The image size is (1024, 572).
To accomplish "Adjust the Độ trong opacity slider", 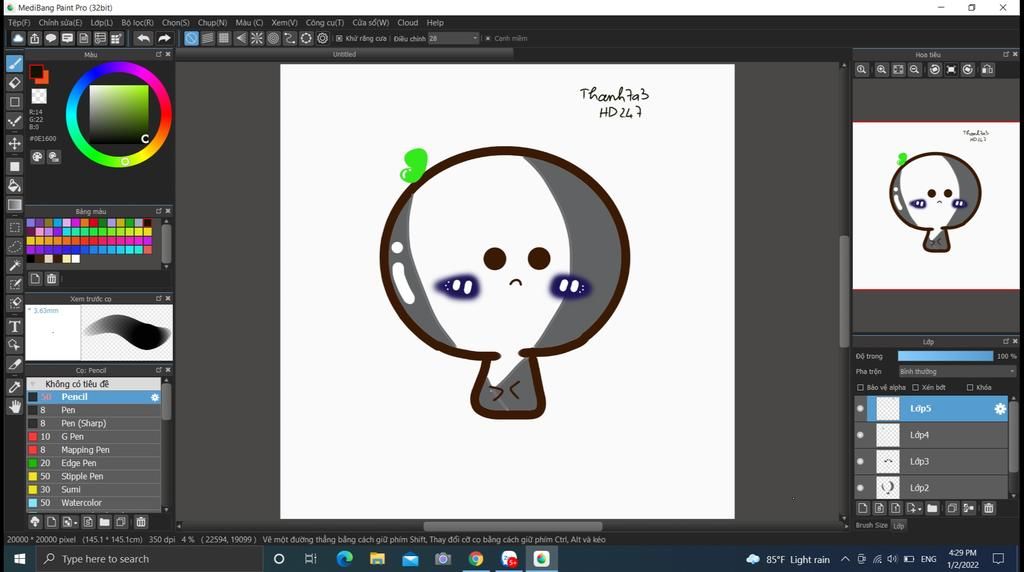I will point(945,356).
